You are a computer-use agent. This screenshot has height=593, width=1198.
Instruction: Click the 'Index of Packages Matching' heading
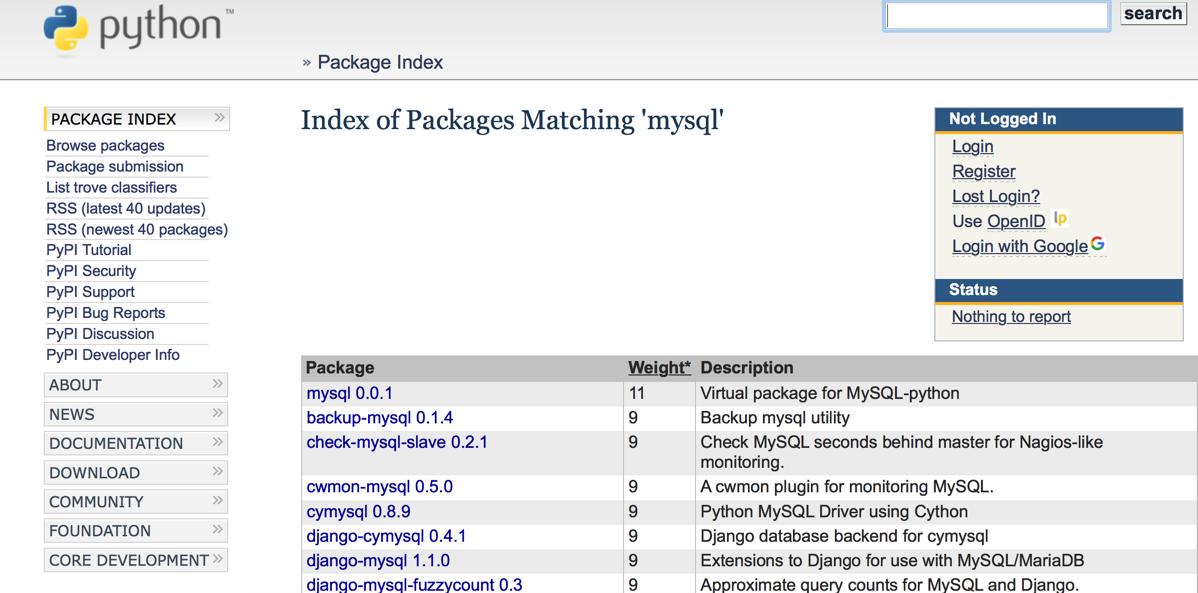512,120
